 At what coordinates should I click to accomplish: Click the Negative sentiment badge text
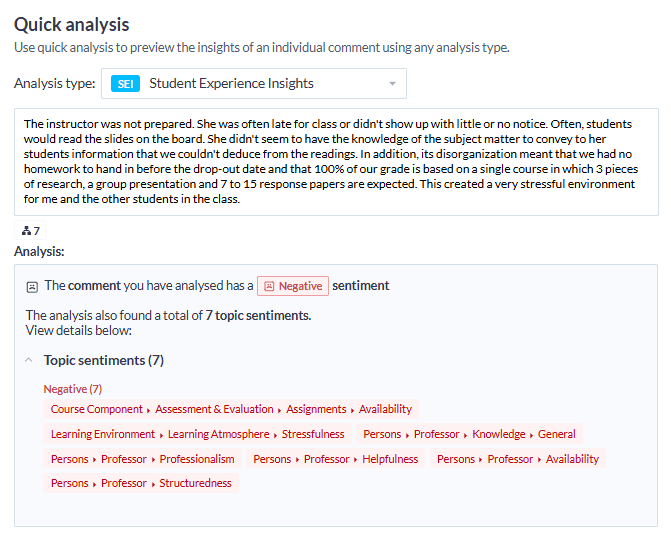(300, 286)
